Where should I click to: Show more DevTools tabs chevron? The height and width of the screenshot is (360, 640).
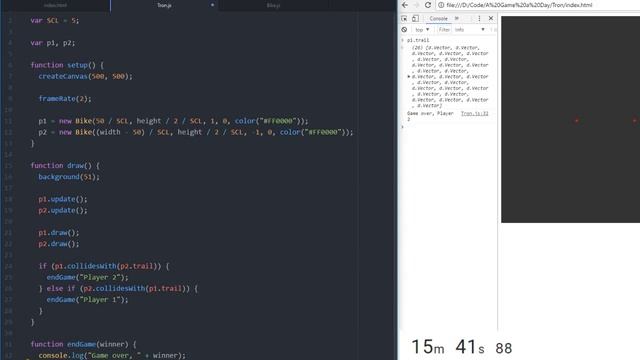[x=457, y=18]
